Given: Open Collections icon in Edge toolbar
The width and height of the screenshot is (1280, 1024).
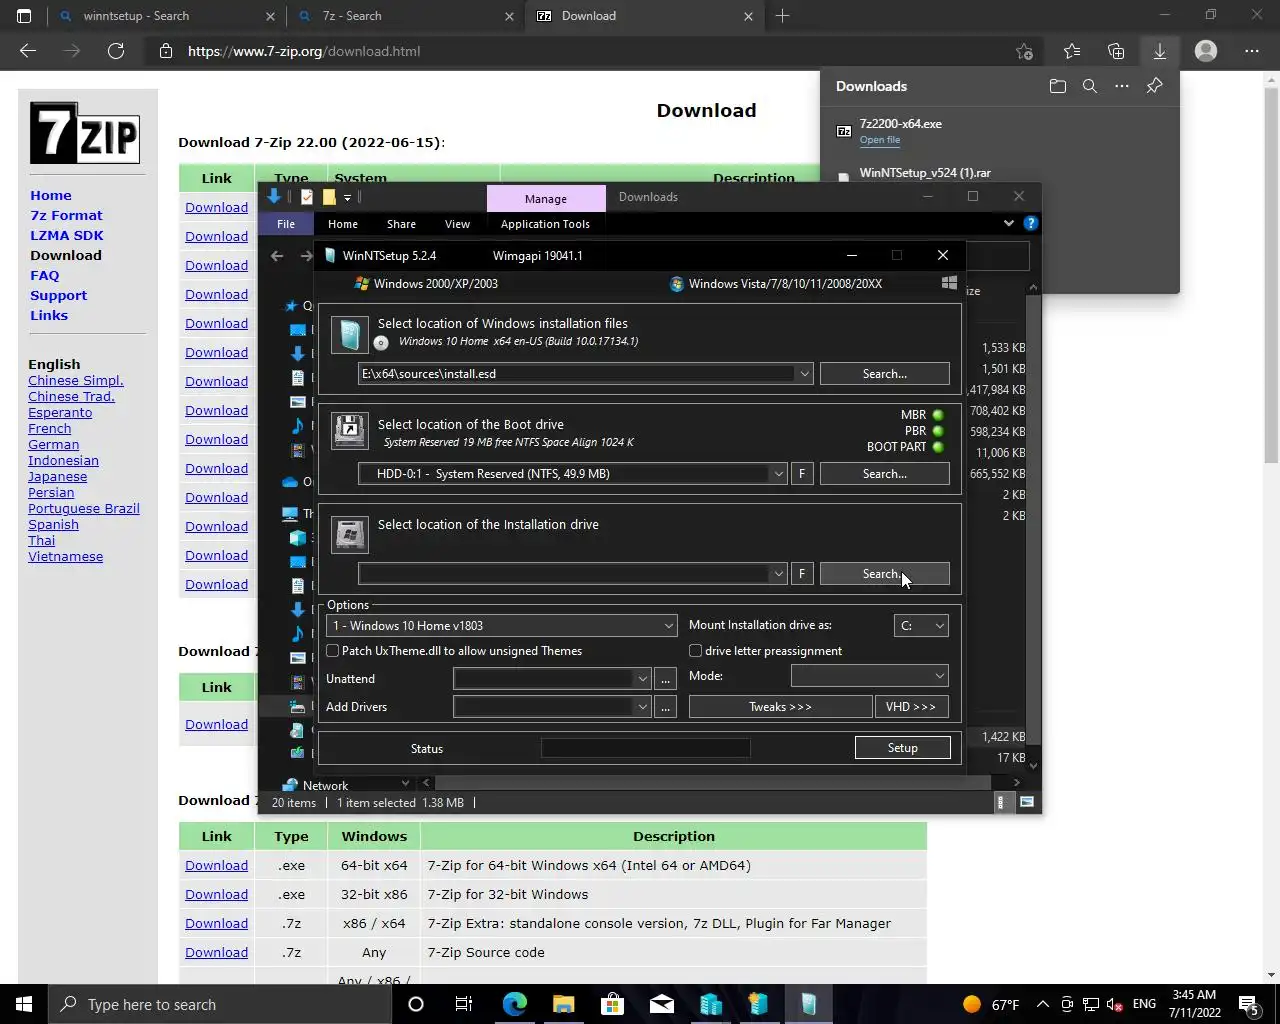Looking at the screenshot, I should [1116, 51].
